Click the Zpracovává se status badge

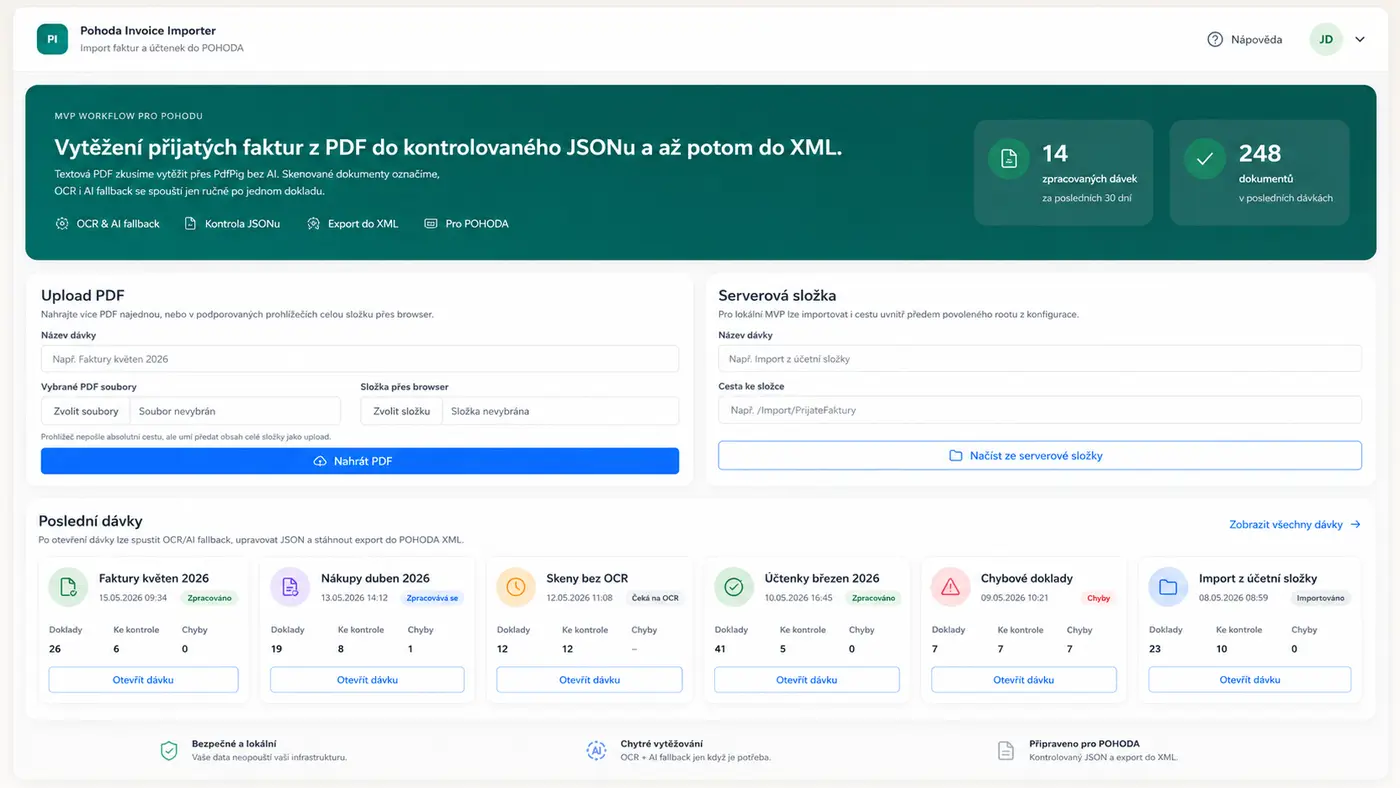(433, 598)
